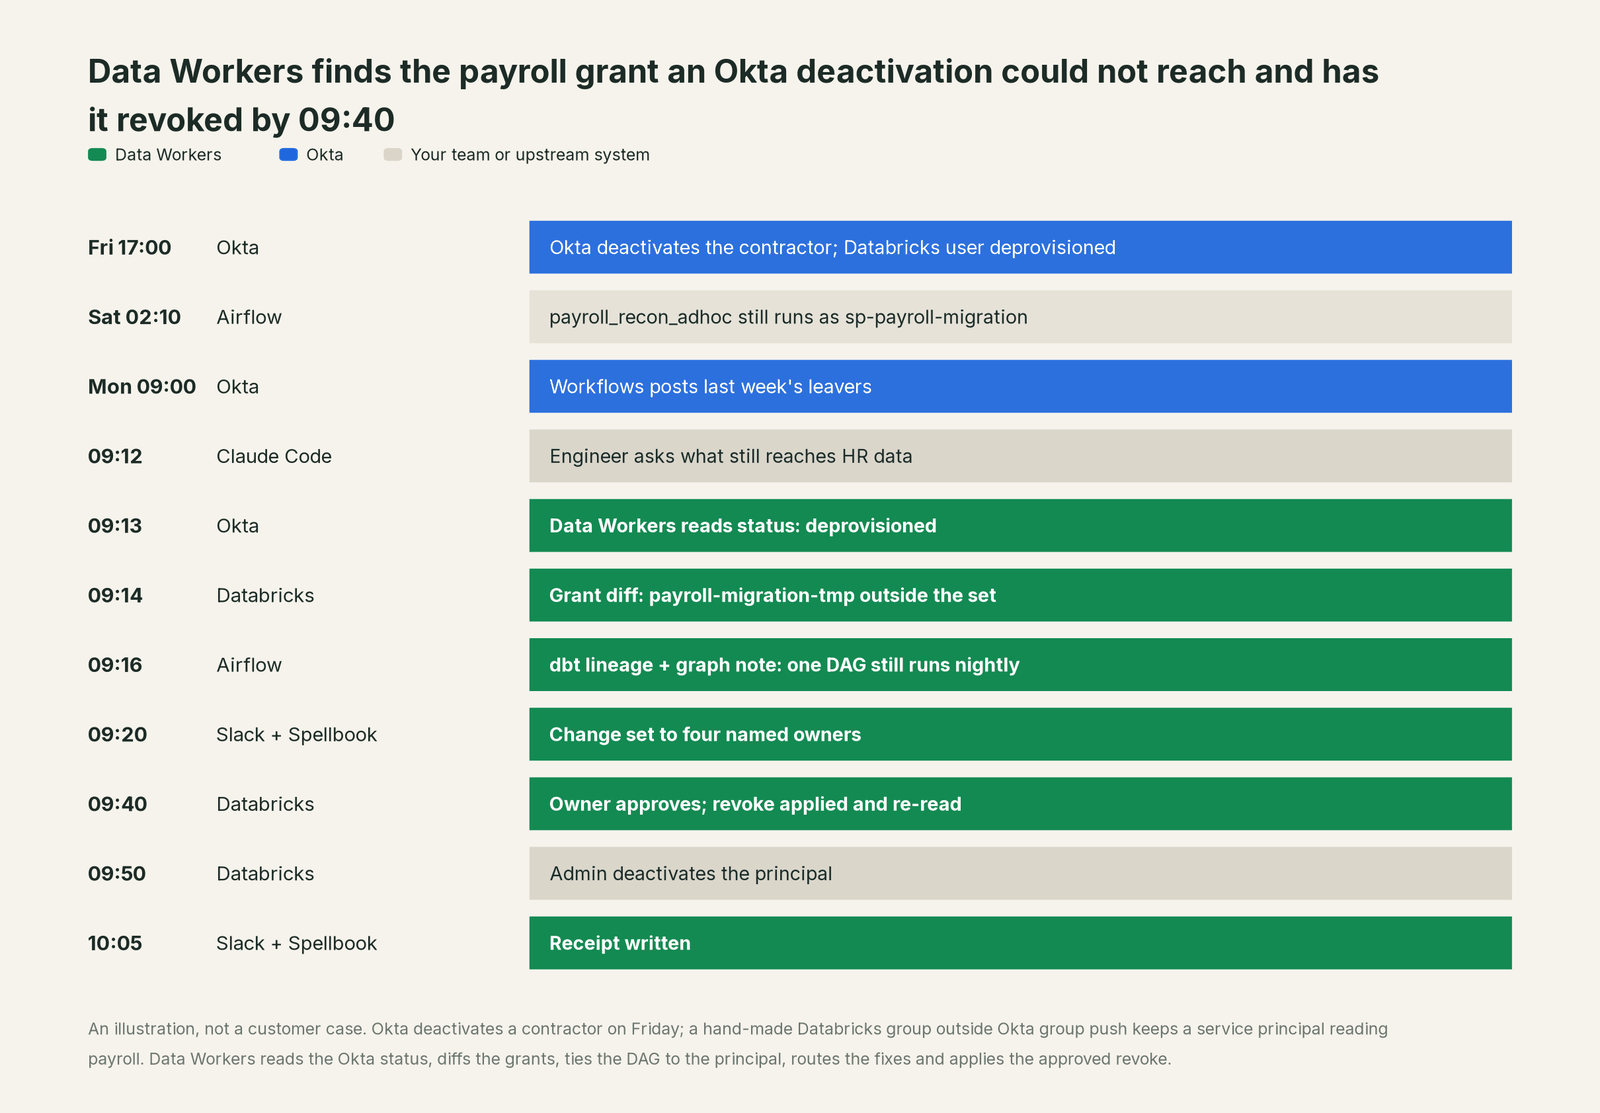This screenshot has height=1113, width=1600.
Task: Select the Slack + Spellbook label at 10:05
Action: [x=297, y=943]
